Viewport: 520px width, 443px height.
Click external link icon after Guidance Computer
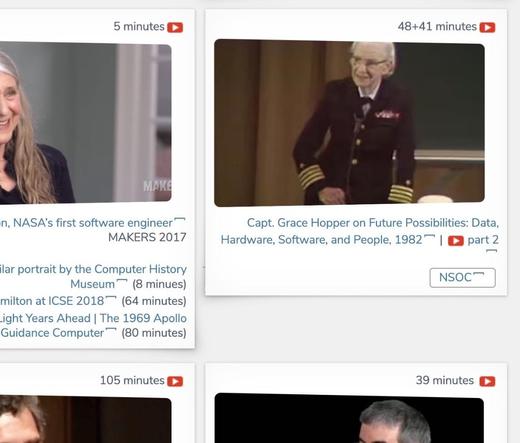pyautogui.click(x=111, y=330)
